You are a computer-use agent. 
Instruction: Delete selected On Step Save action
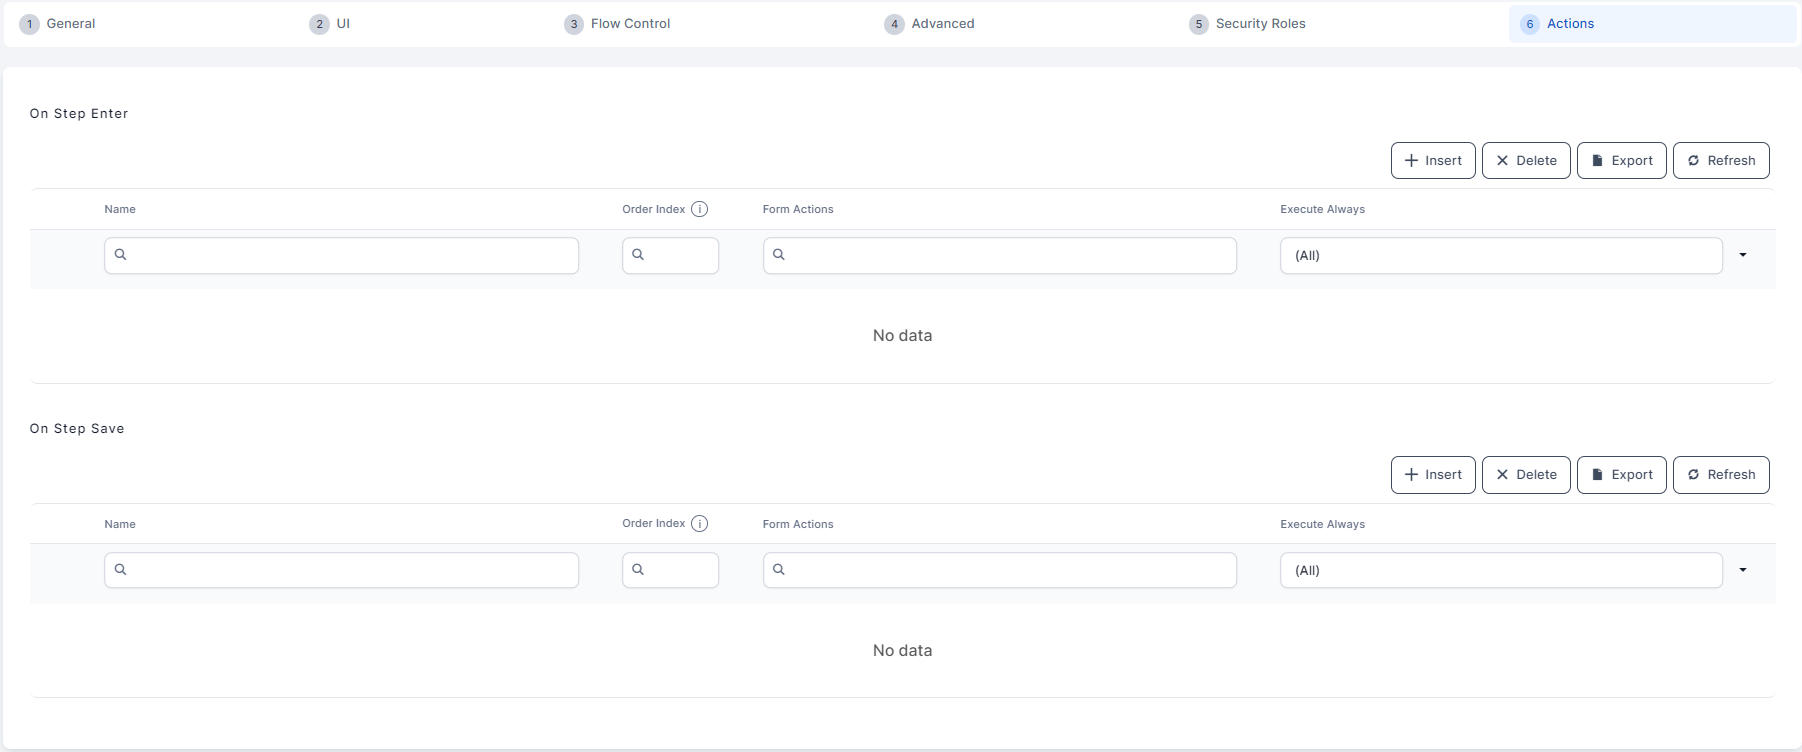pyautogui.click(x=1525, y=475)
